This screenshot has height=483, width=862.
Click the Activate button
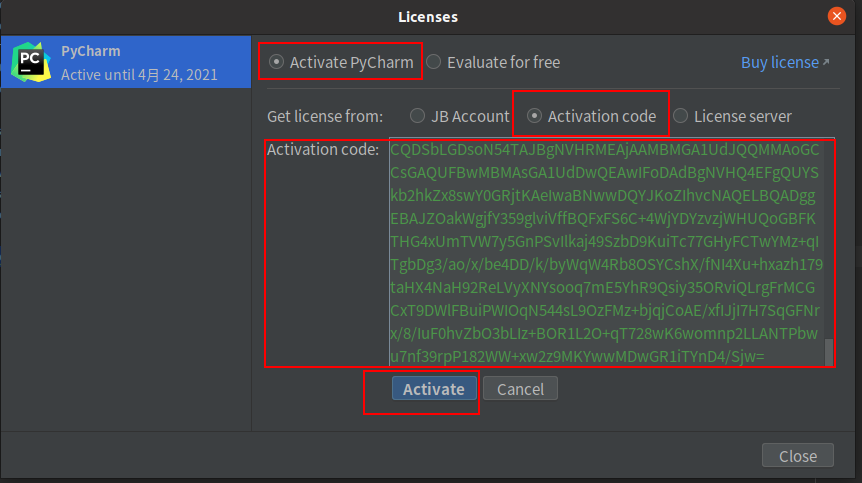434,389
